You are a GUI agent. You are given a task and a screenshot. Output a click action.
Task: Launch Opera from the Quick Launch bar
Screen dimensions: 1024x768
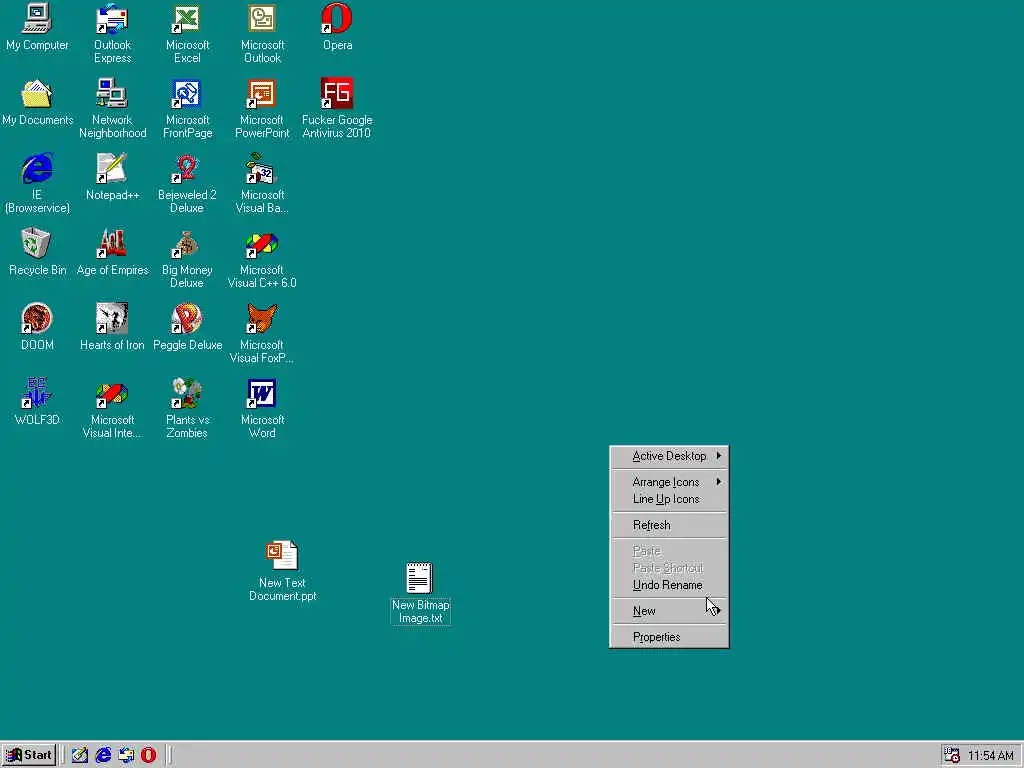[x=149, y=756]
